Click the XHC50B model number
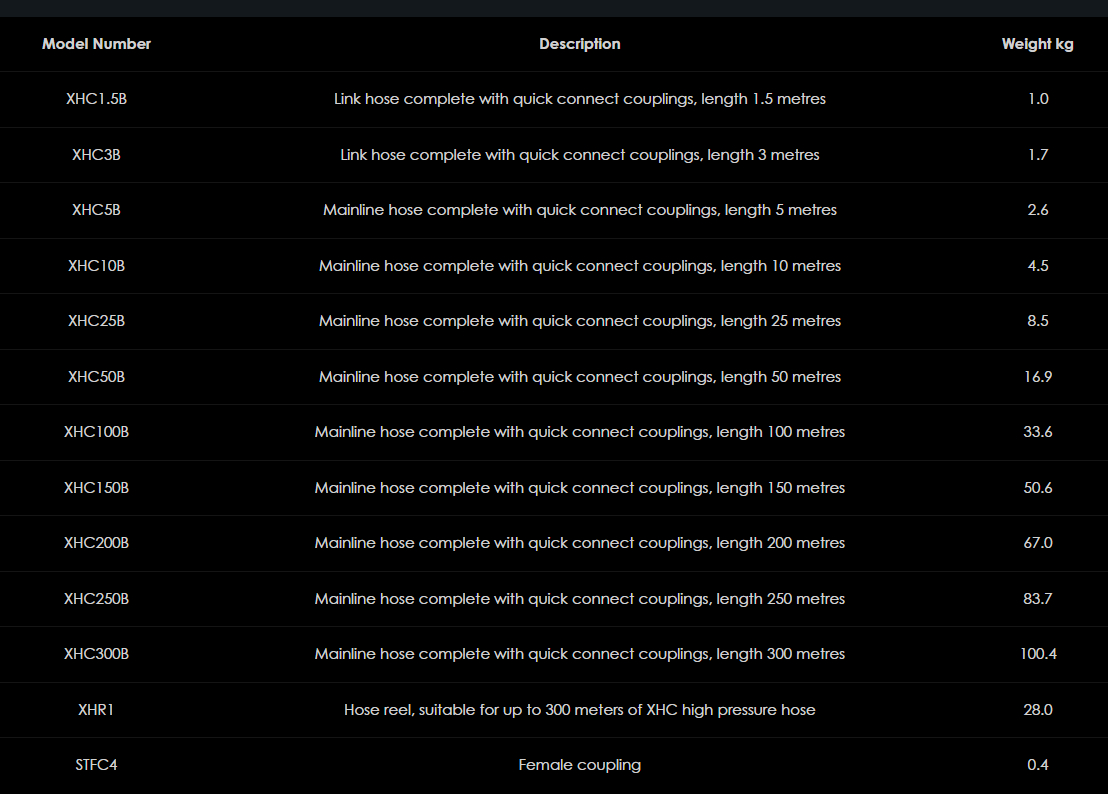This screenshot has width=1108, height=794. coord(96,377)
